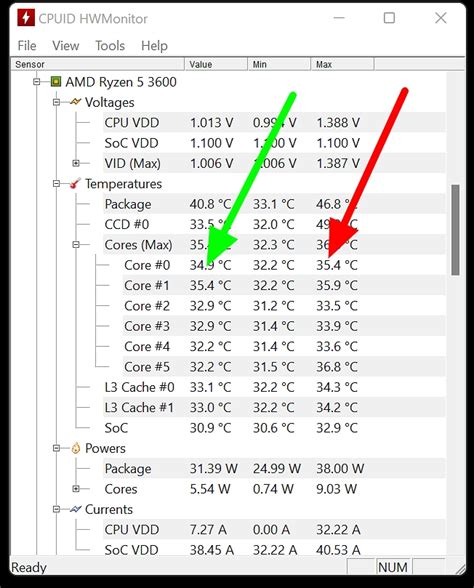
Task: Collapse the Powers section
Action: (56, 448)
